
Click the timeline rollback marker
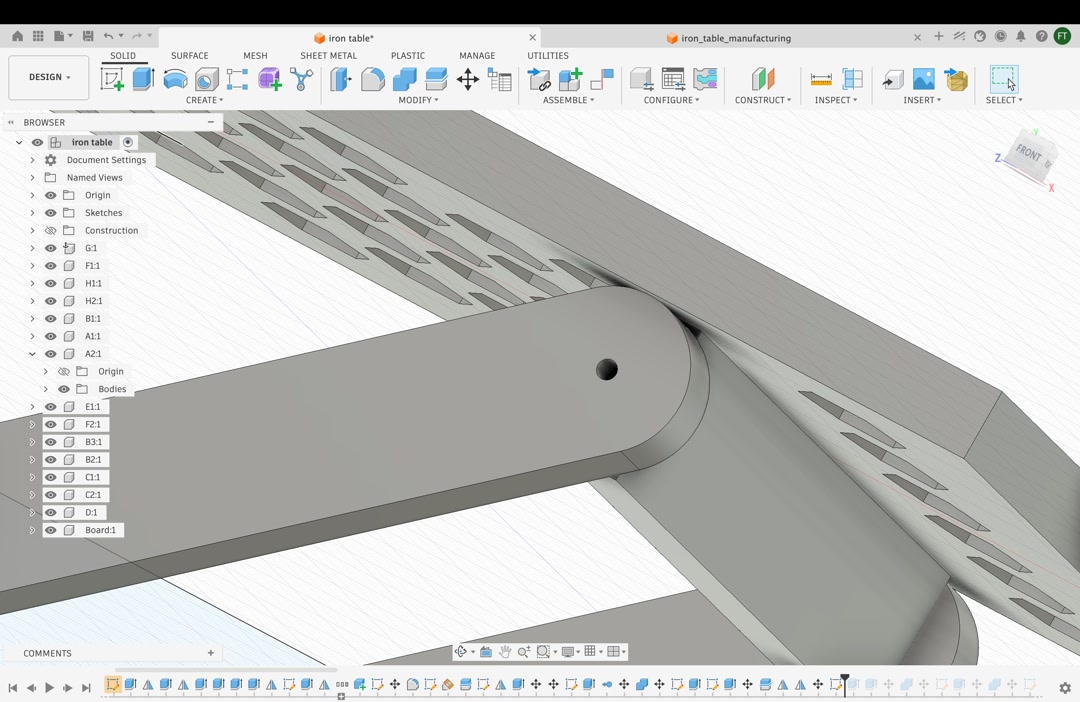click(x=844, y=684)
